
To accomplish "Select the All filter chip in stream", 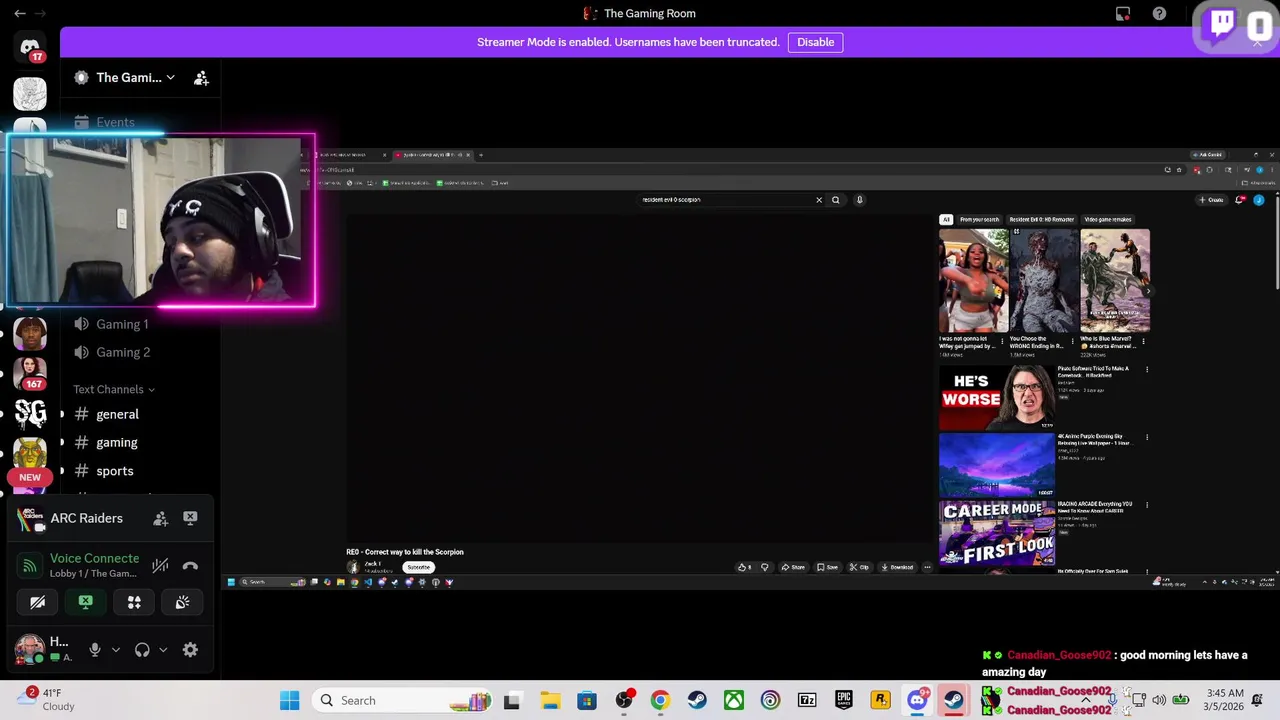I will pyautogui.click(x=946, y=219).
